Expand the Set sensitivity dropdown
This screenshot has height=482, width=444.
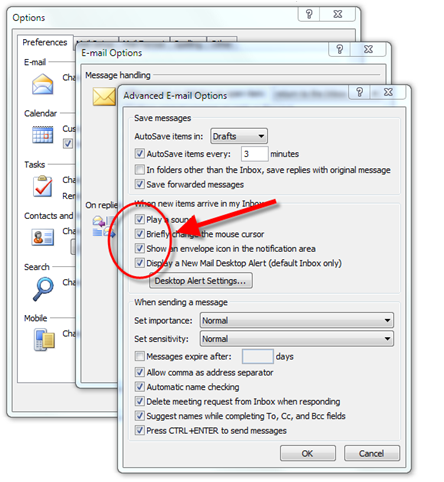[297, 339]
